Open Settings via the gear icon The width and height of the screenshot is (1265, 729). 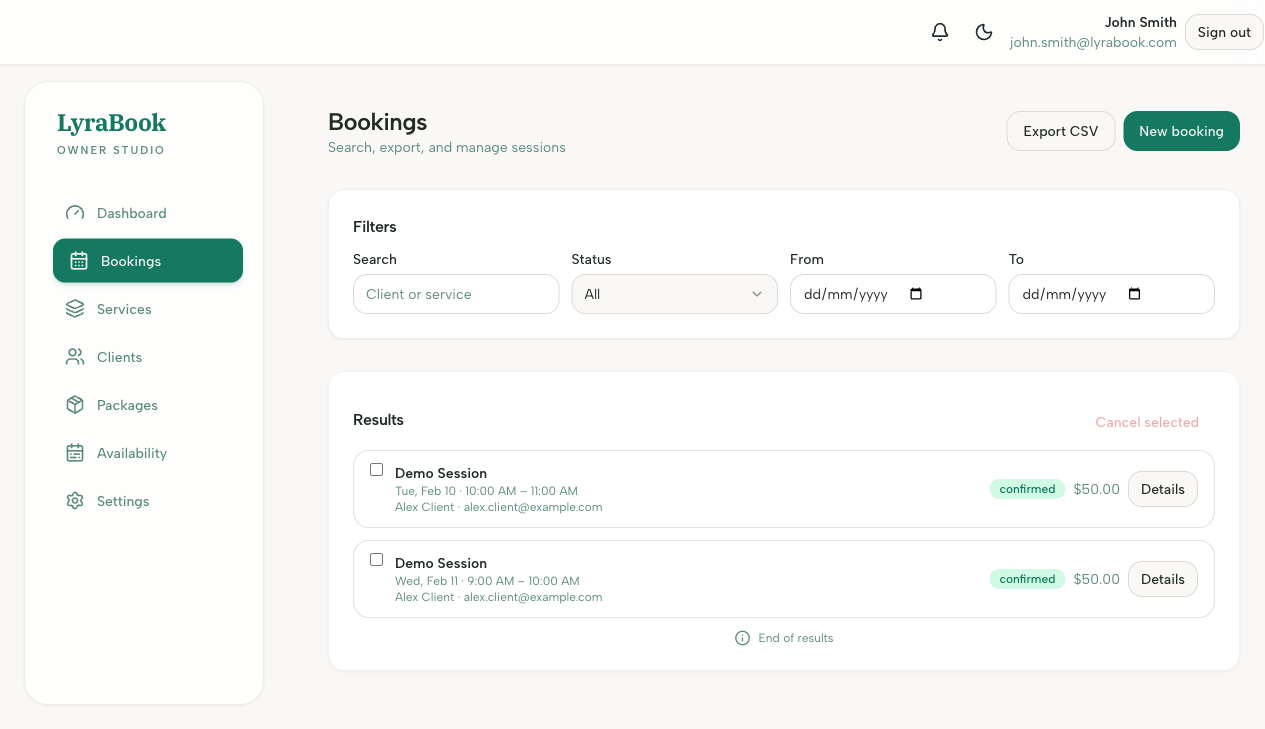tap(75, 500)
